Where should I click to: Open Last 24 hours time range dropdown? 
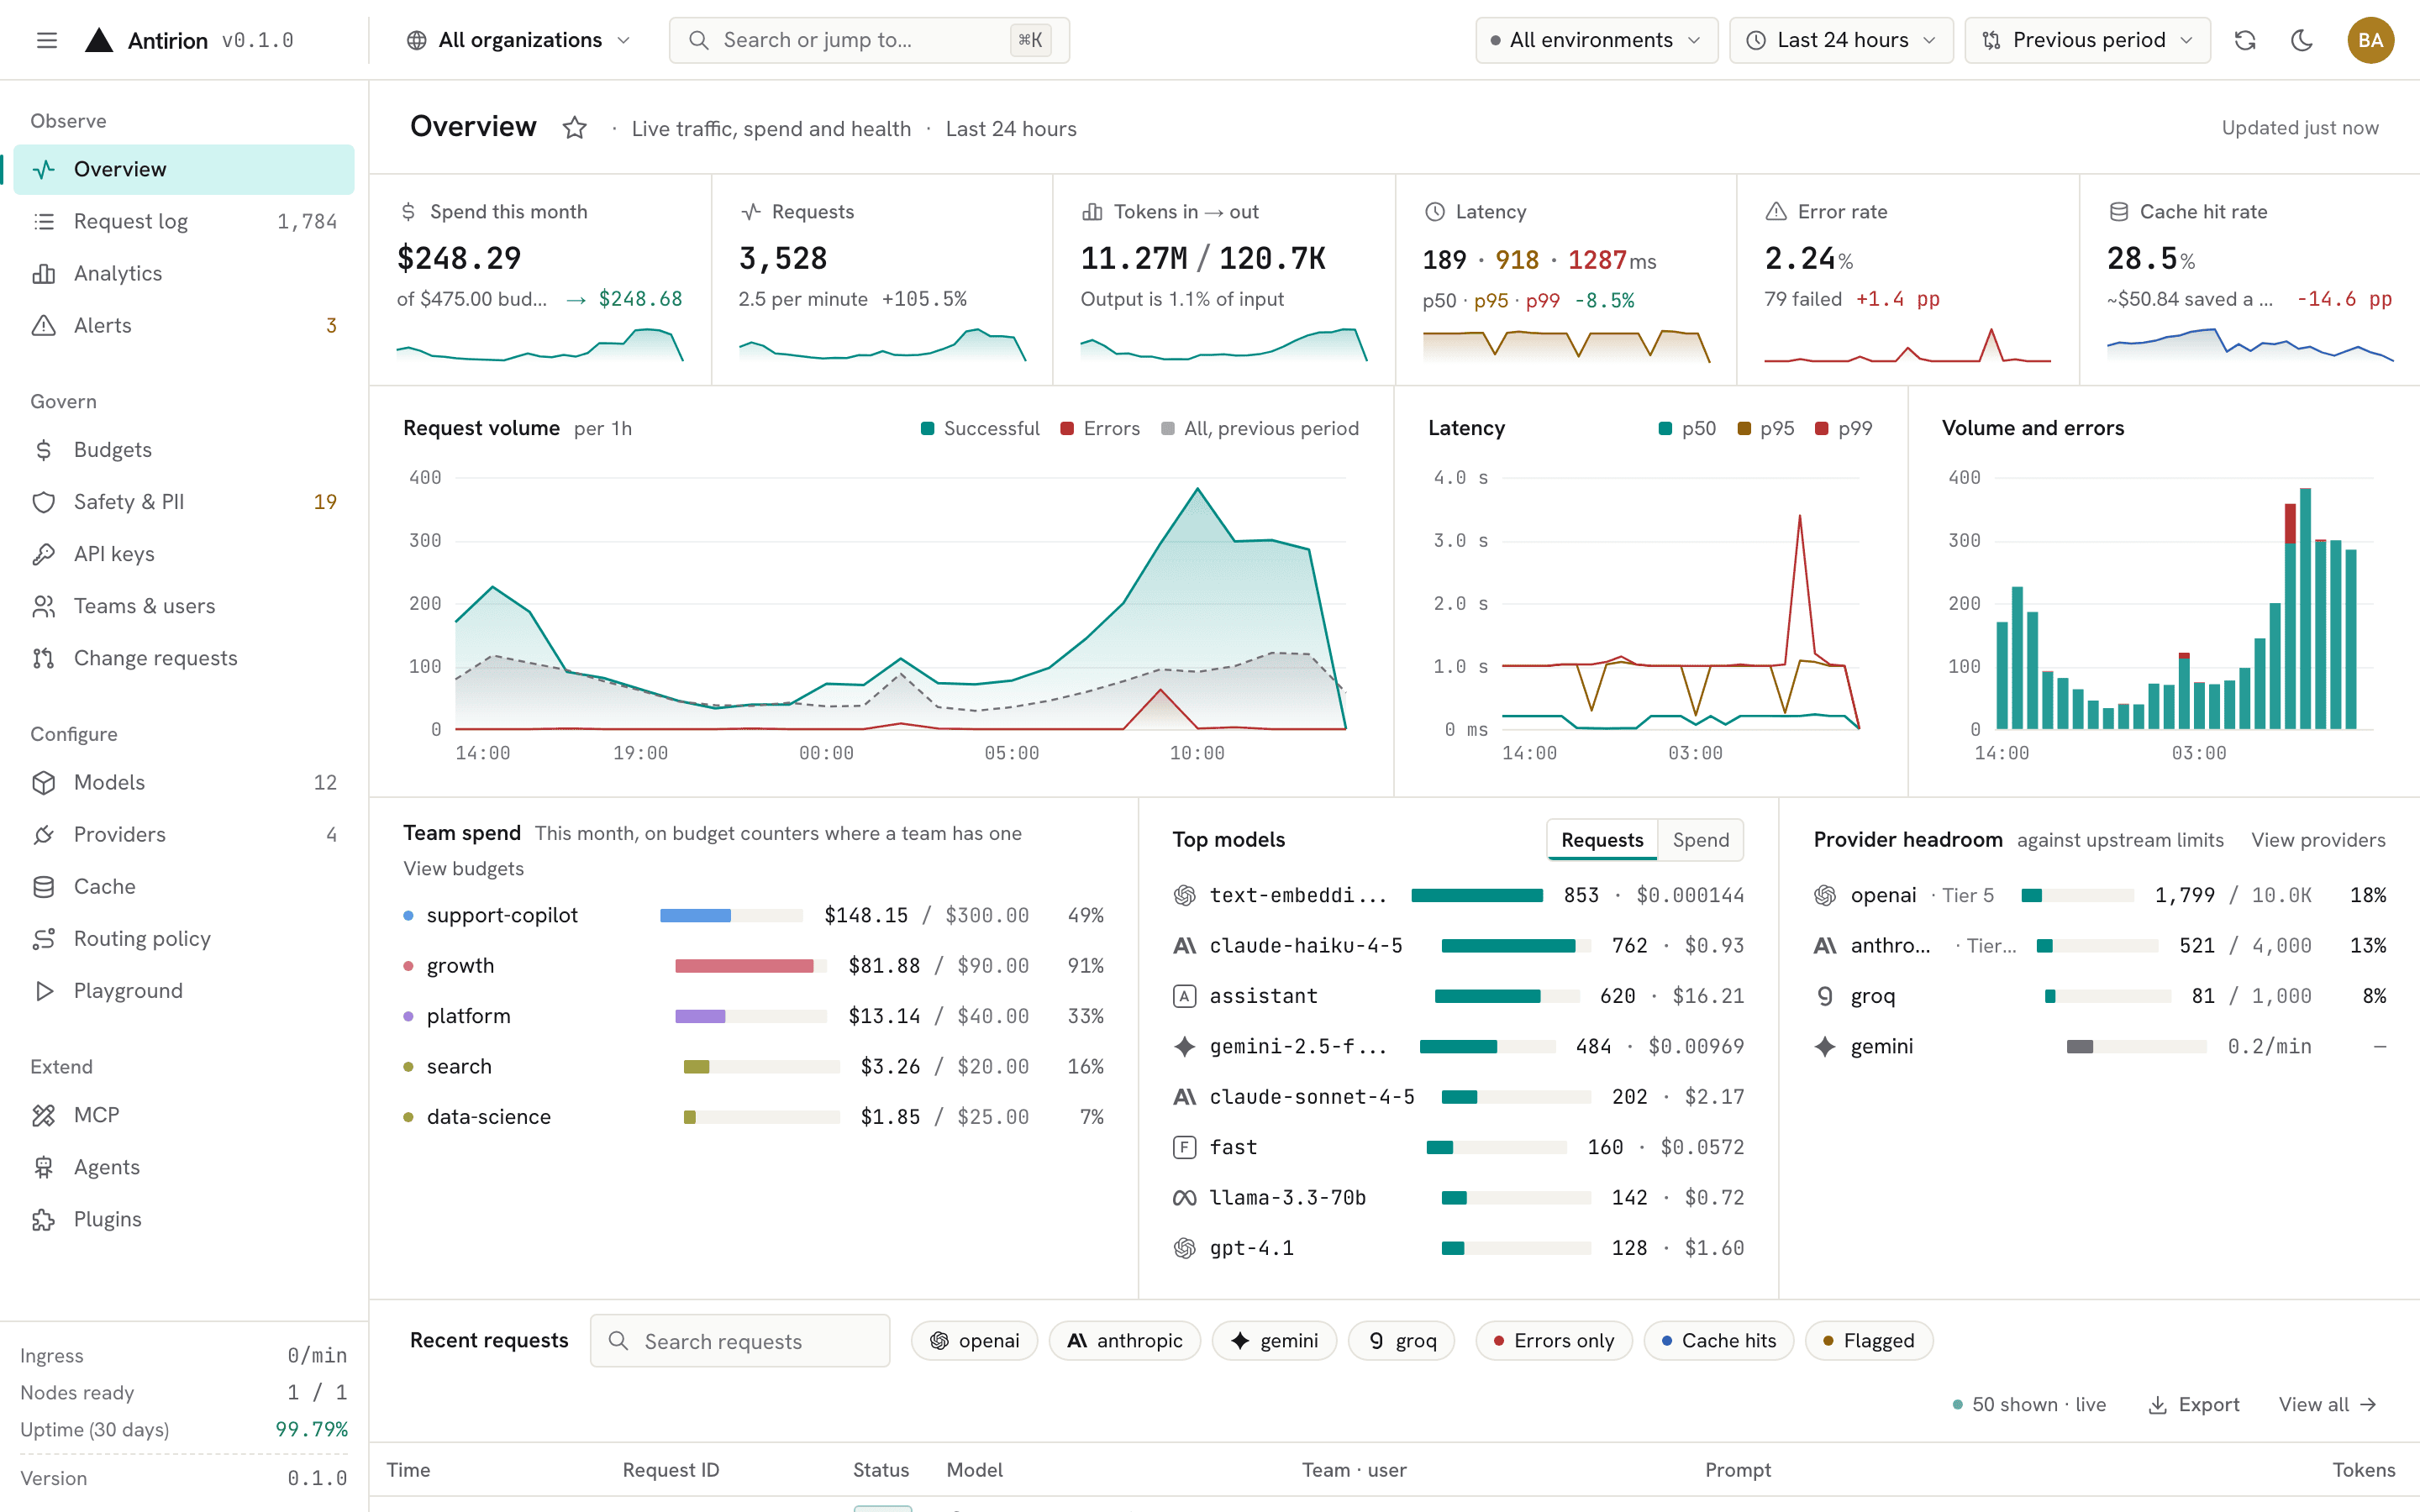1841,40
